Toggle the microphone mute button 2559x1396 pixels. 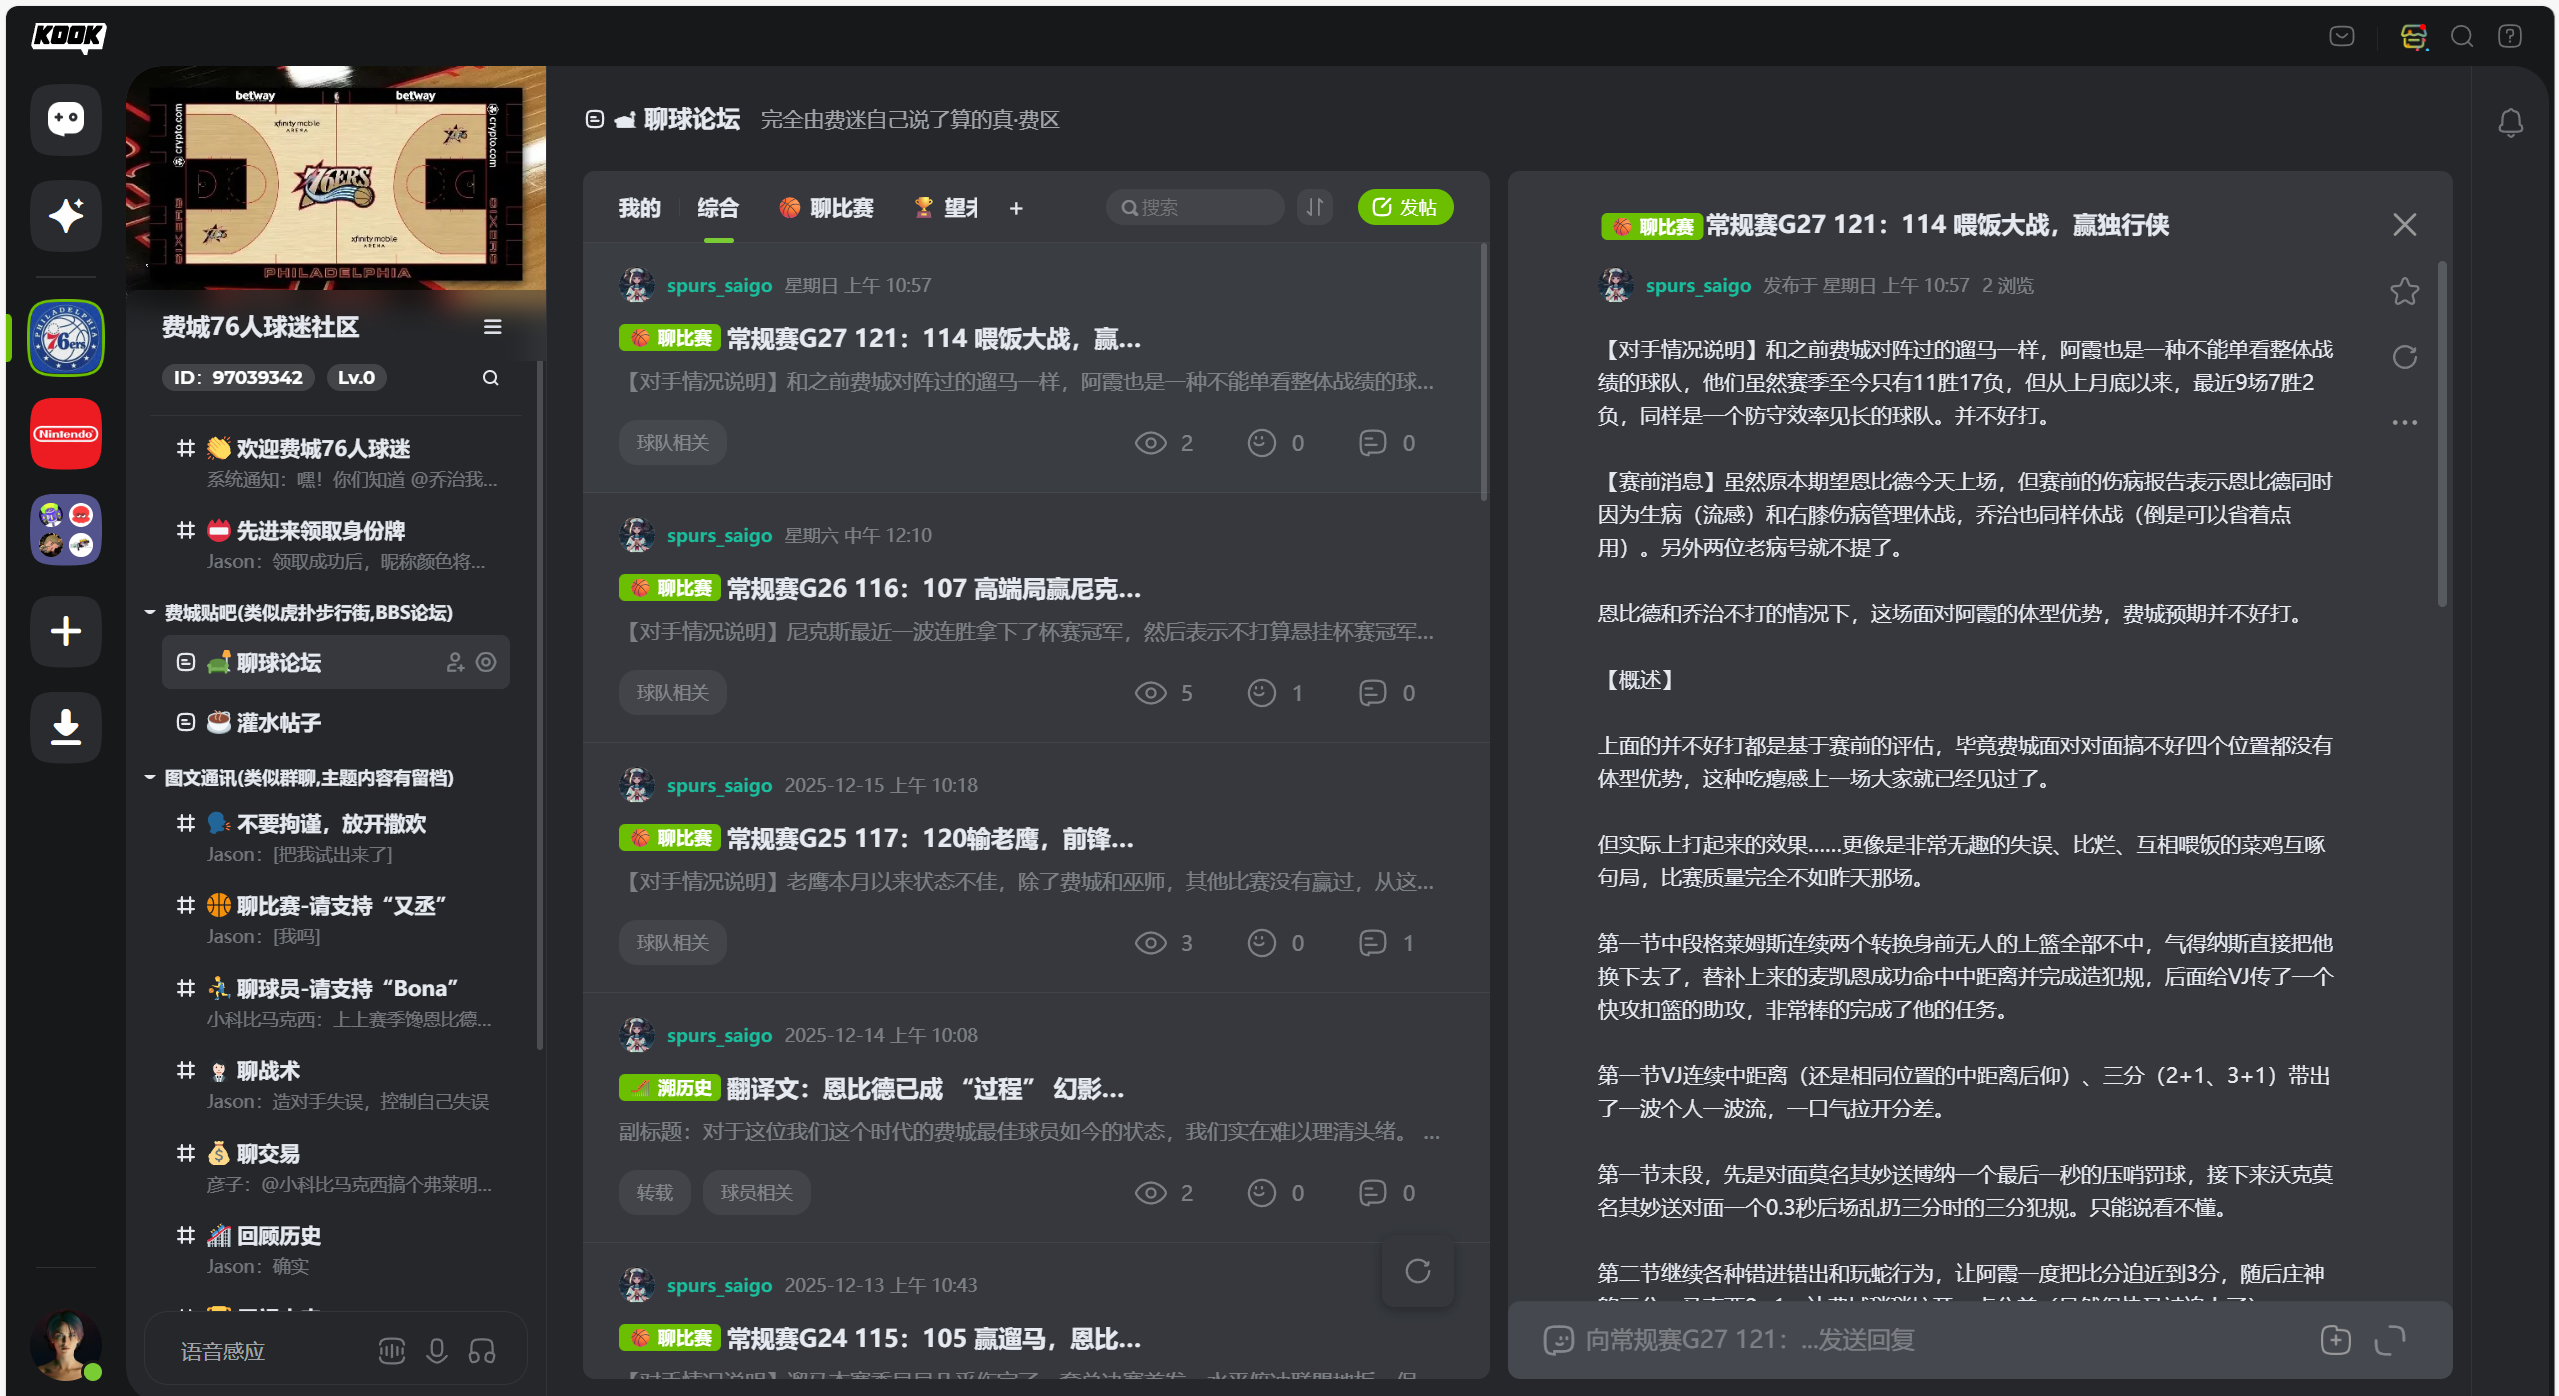[437, 1351]
